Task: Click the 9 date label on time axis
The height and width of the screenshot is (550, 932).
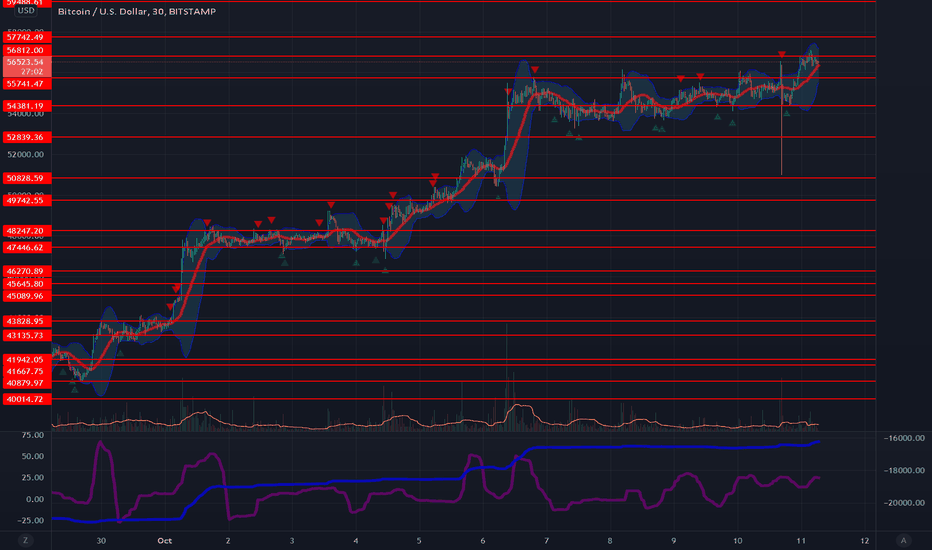Action: click(673, 540)
